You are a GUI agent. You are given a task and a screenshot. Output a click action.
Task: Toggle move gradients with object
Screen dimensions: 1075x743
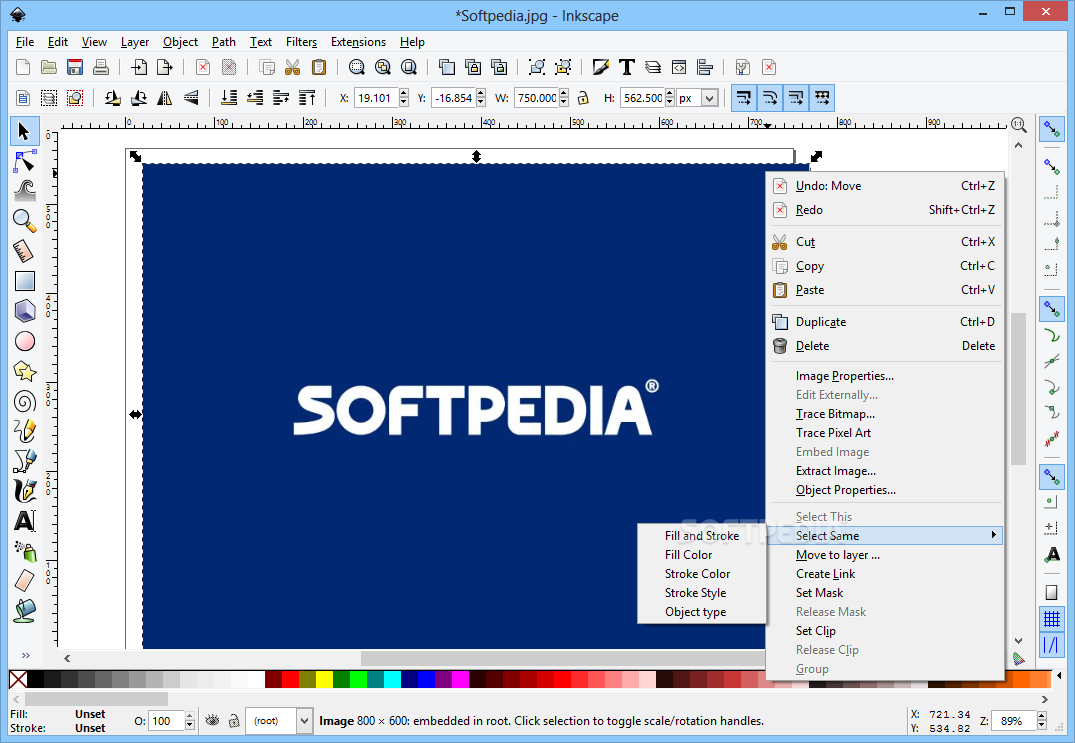[796, 98]
